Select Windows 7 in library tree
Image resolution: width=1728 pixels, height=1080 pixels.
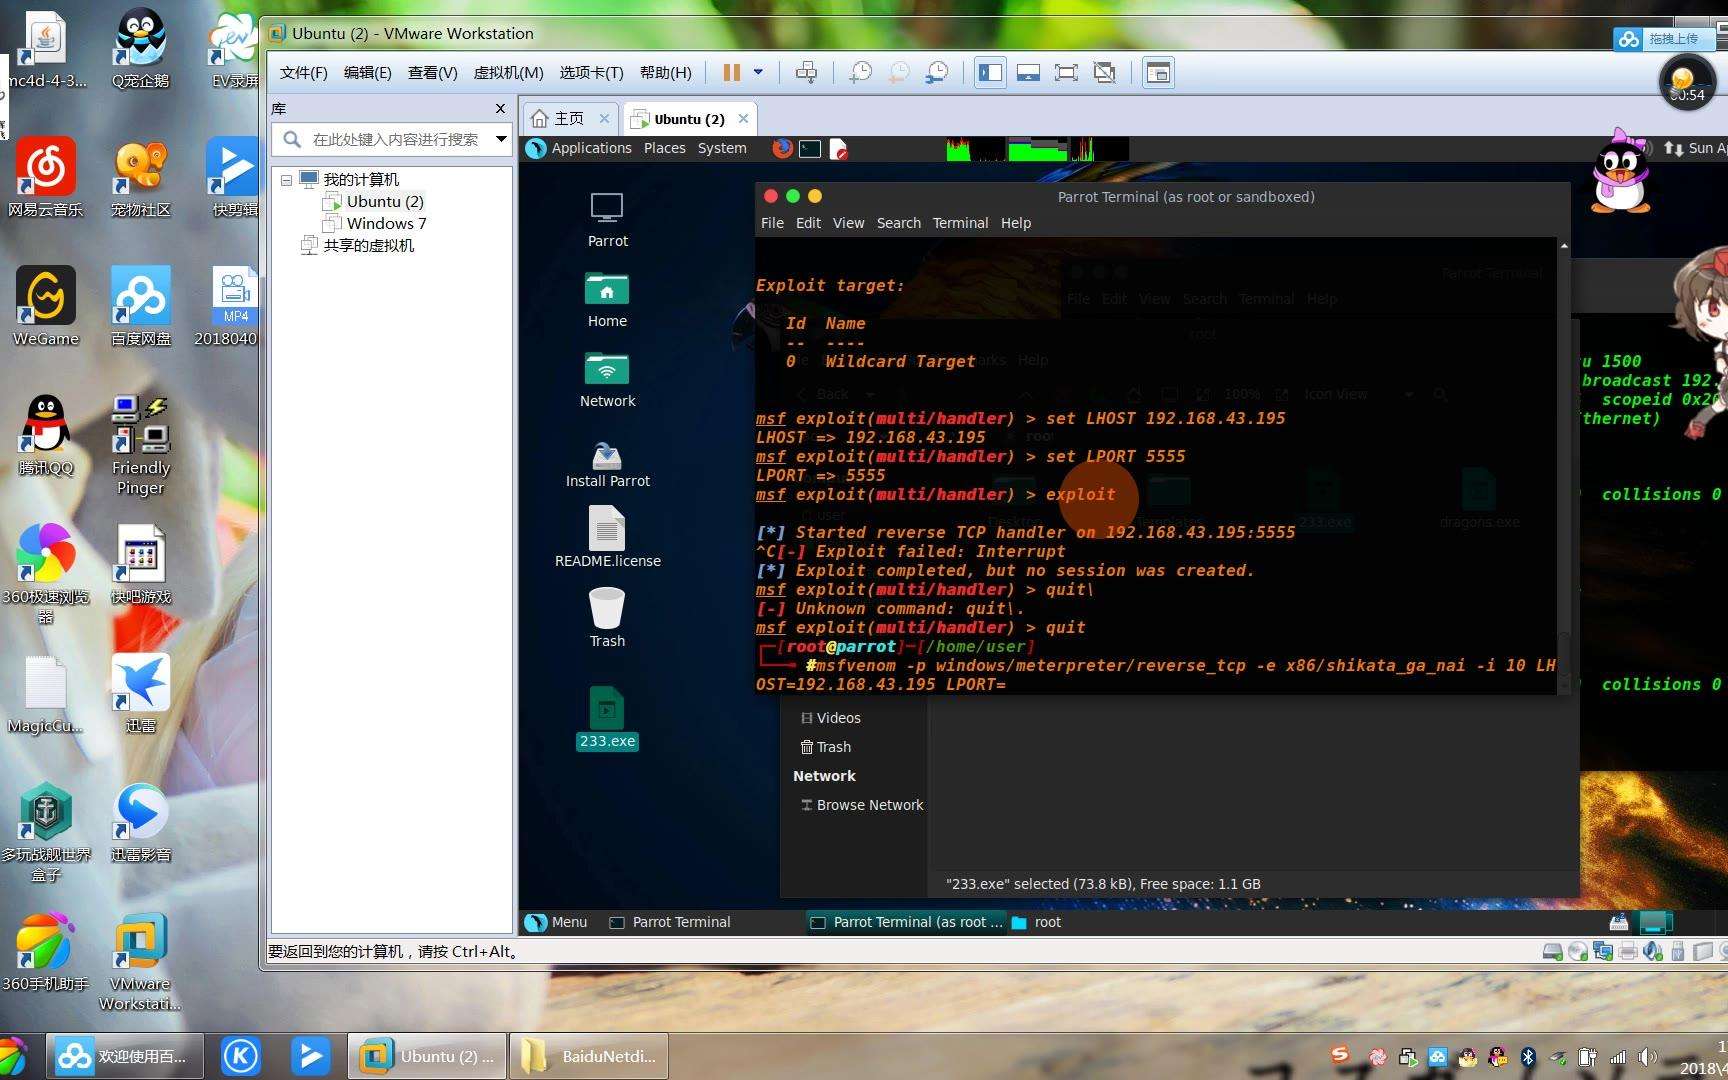(385, 223)
